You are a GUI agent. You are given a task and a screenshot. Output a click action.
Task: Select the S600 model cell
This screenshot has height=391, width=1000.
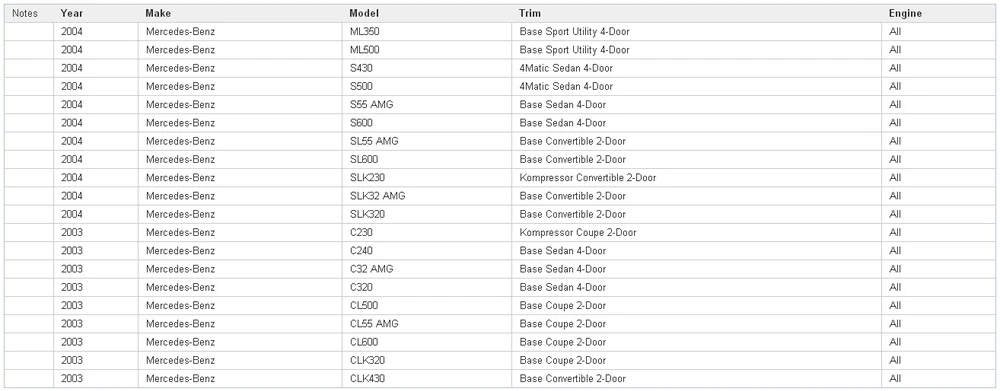[x=427, y=123]
